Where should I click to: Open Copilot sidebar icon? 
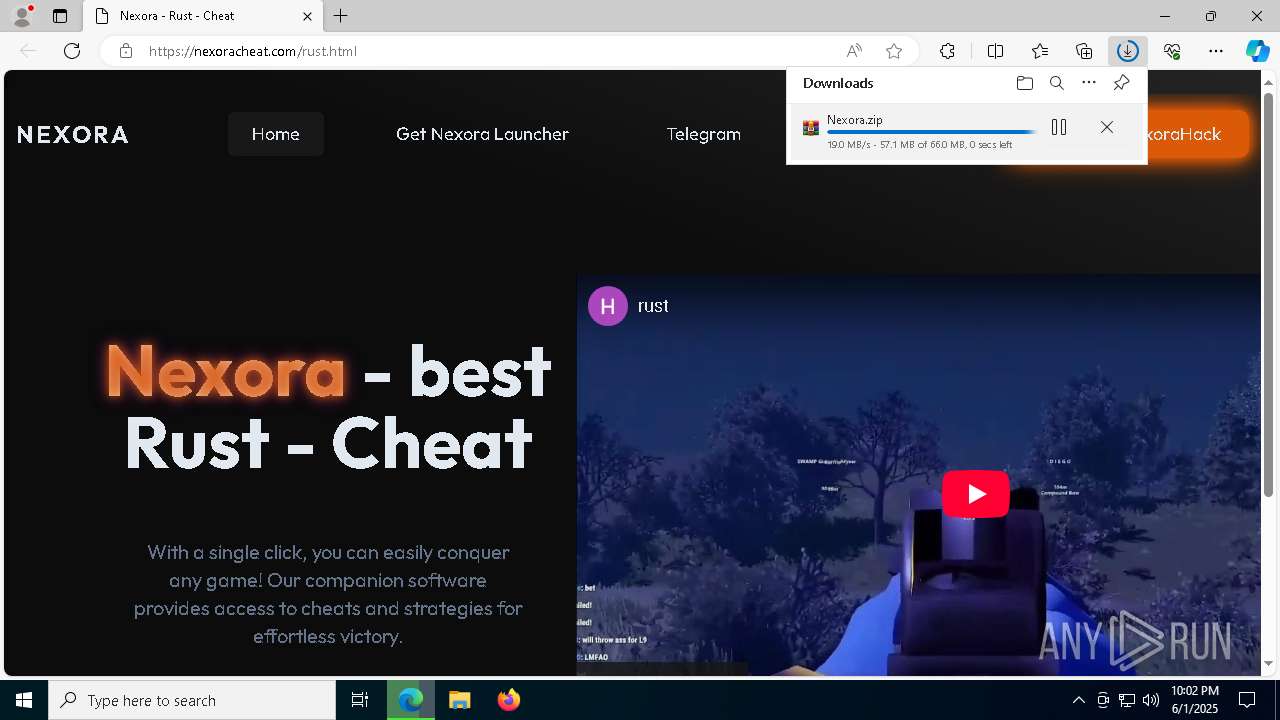pos(1257,51)
